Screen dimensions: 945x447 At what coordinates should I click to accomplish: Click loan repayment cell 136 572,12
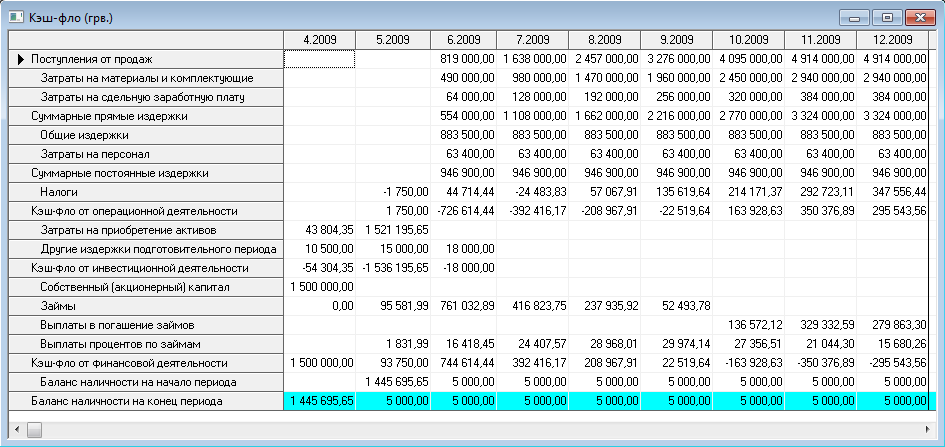pos(748,325)
